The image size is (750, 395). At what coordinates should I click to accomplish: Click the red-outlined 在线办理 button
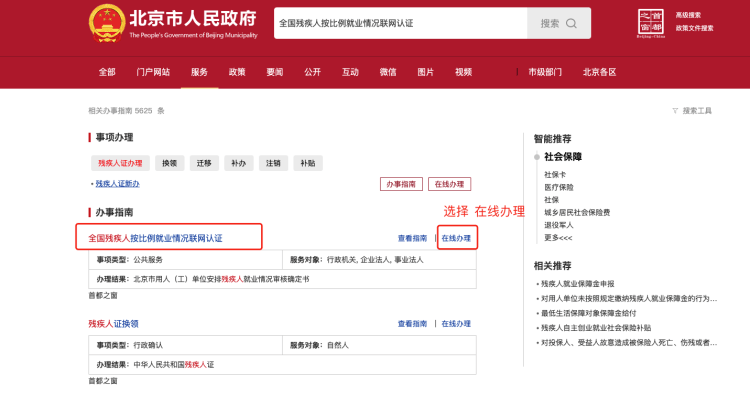coord(450,184)
